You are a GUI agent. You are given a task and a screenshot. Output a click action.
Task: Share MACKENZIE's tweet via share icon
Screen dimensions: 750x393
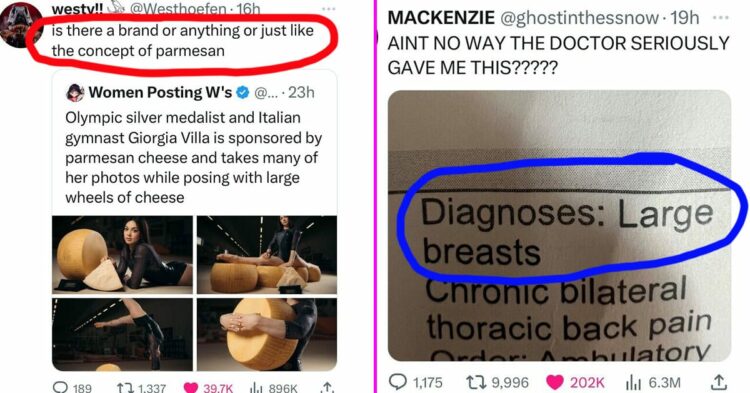(718, 382)
